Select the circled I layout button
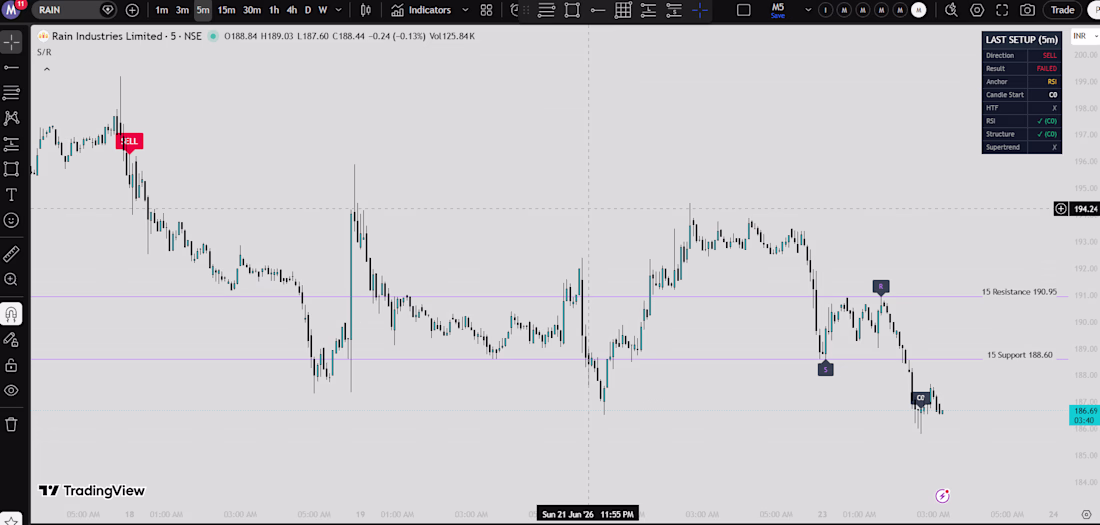The width and height of the screenshot is (1100, 525). (x=827, y=10)
